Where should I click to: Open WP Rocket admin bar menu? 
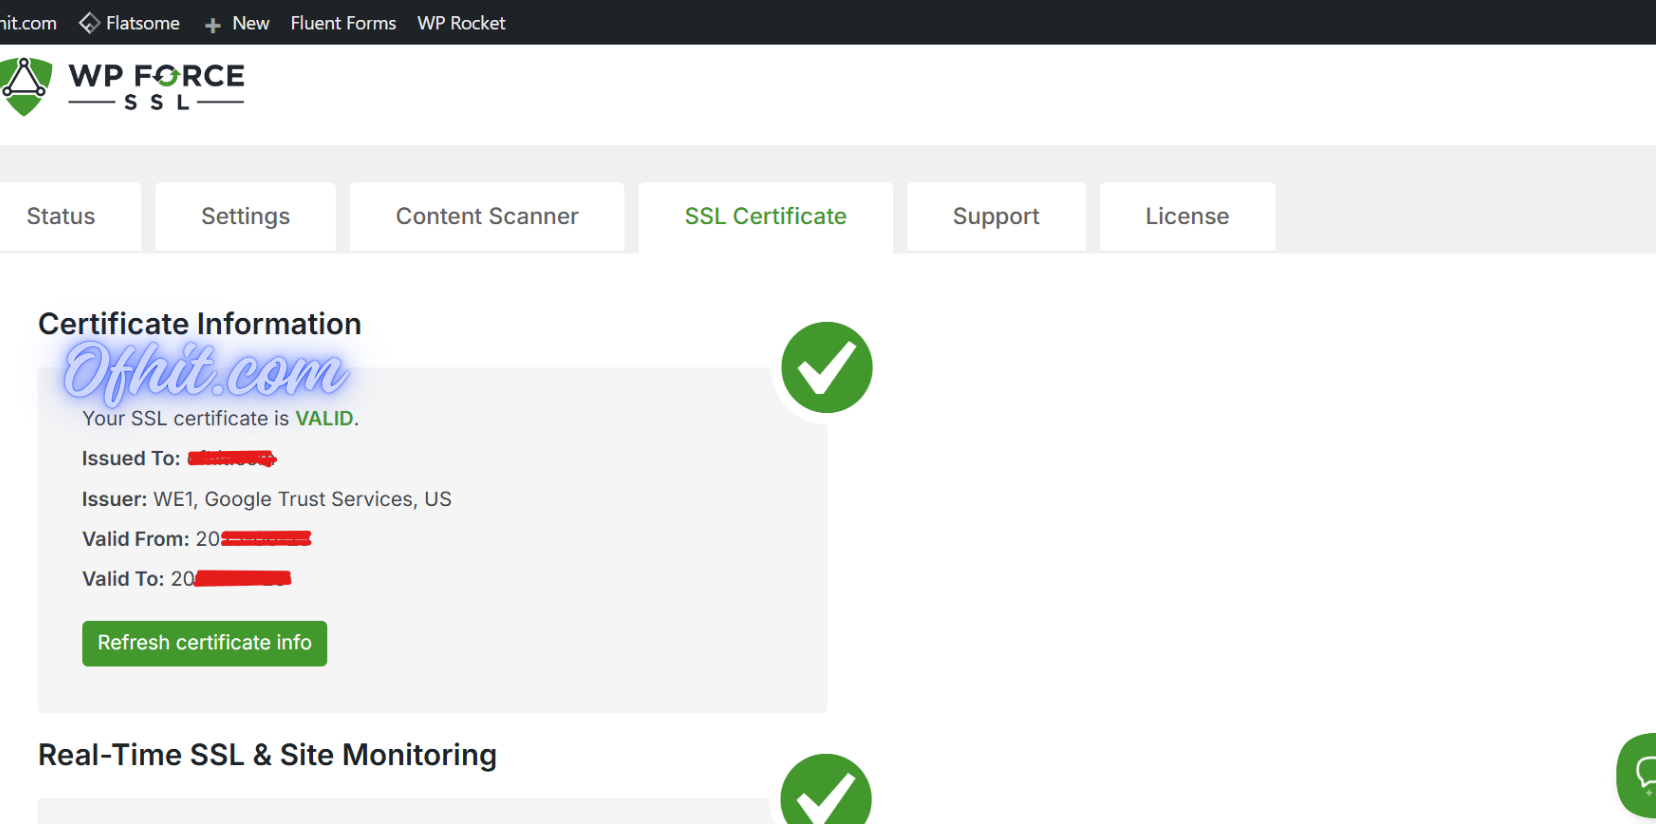pyautogui.click(x=461, y=23)
